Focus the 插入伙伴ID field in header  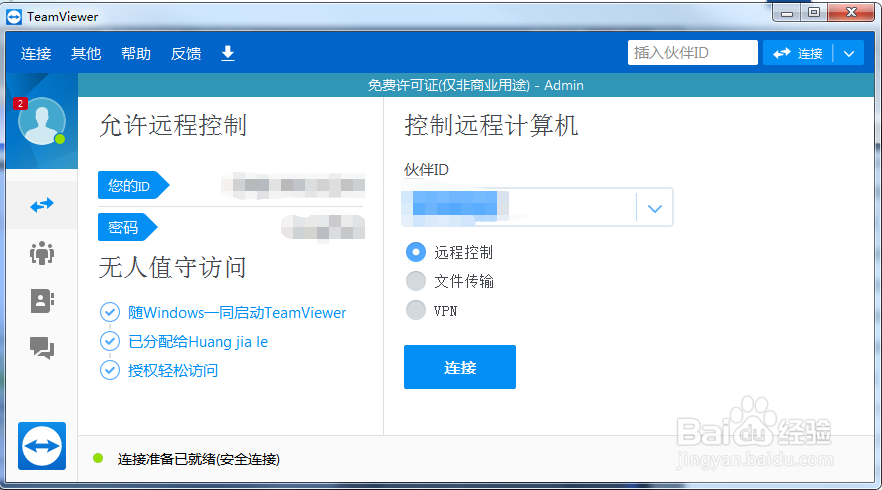tap(692, 53)
